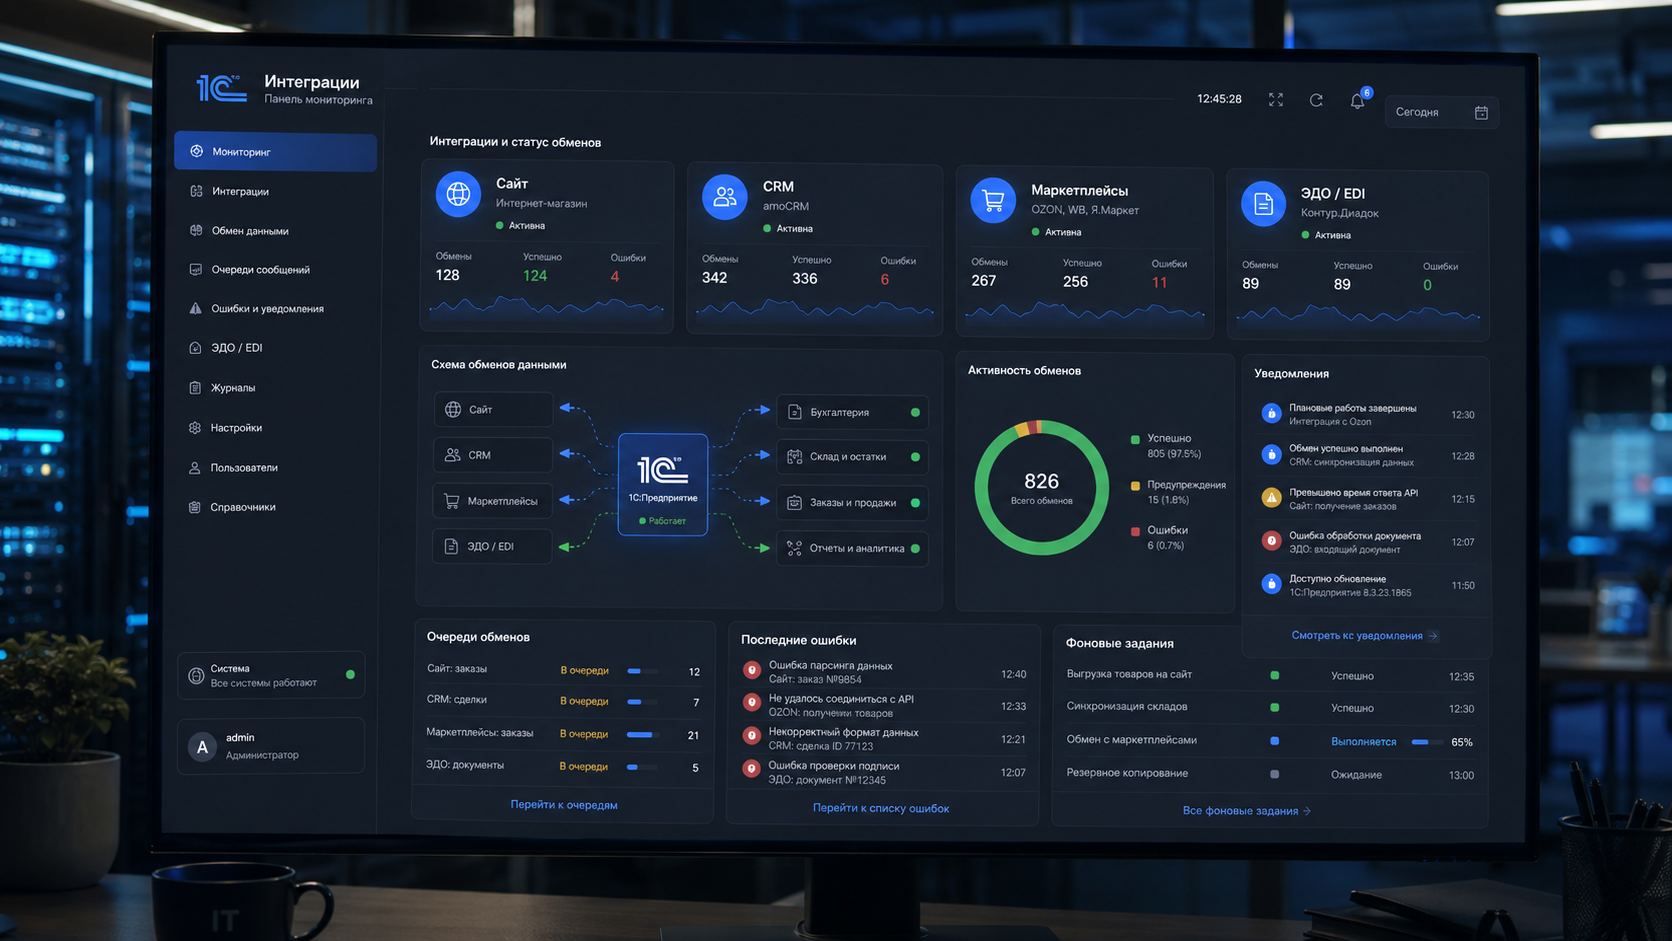
Task: Click the Пользователи person icon in sidebar
Action: (x=195, y=468)
